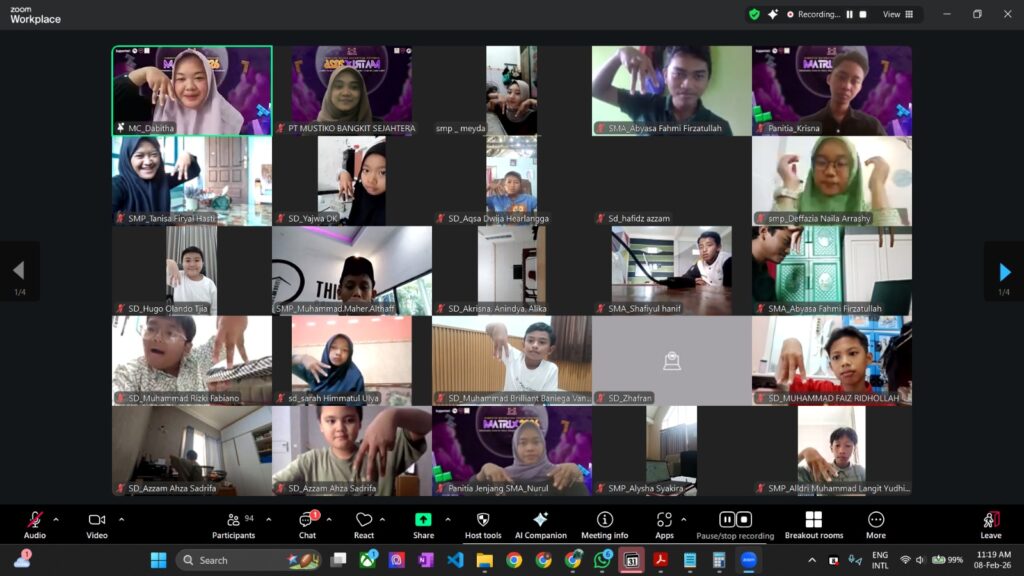Expand the Video options arrow

point(122,519)
